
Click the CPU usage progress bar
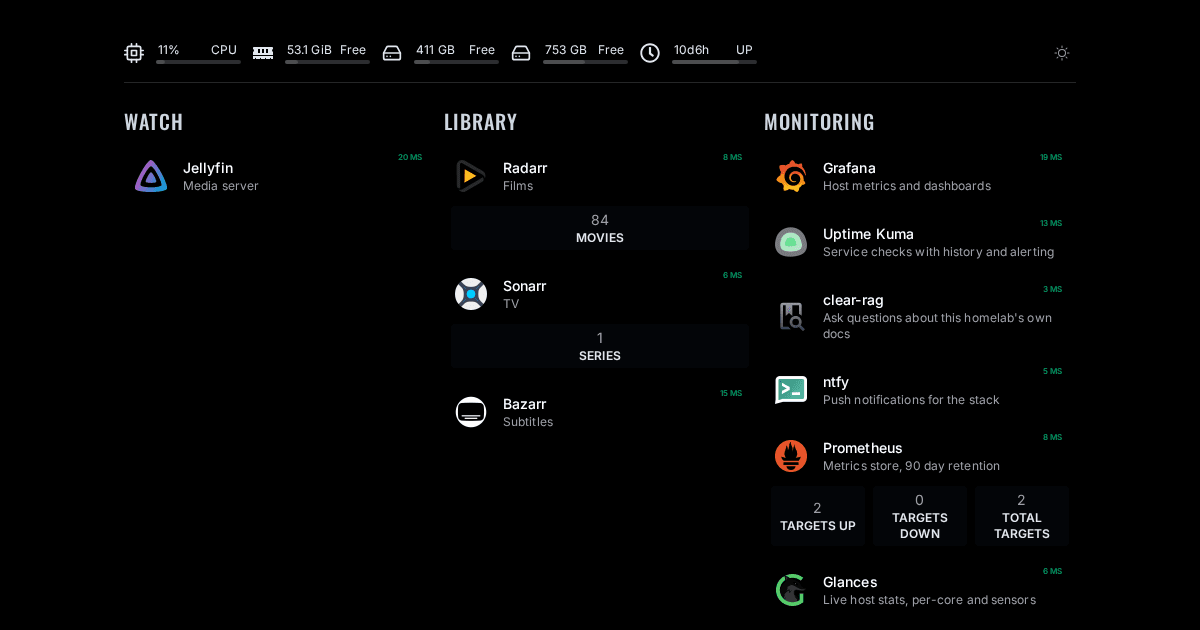[198, 62]
